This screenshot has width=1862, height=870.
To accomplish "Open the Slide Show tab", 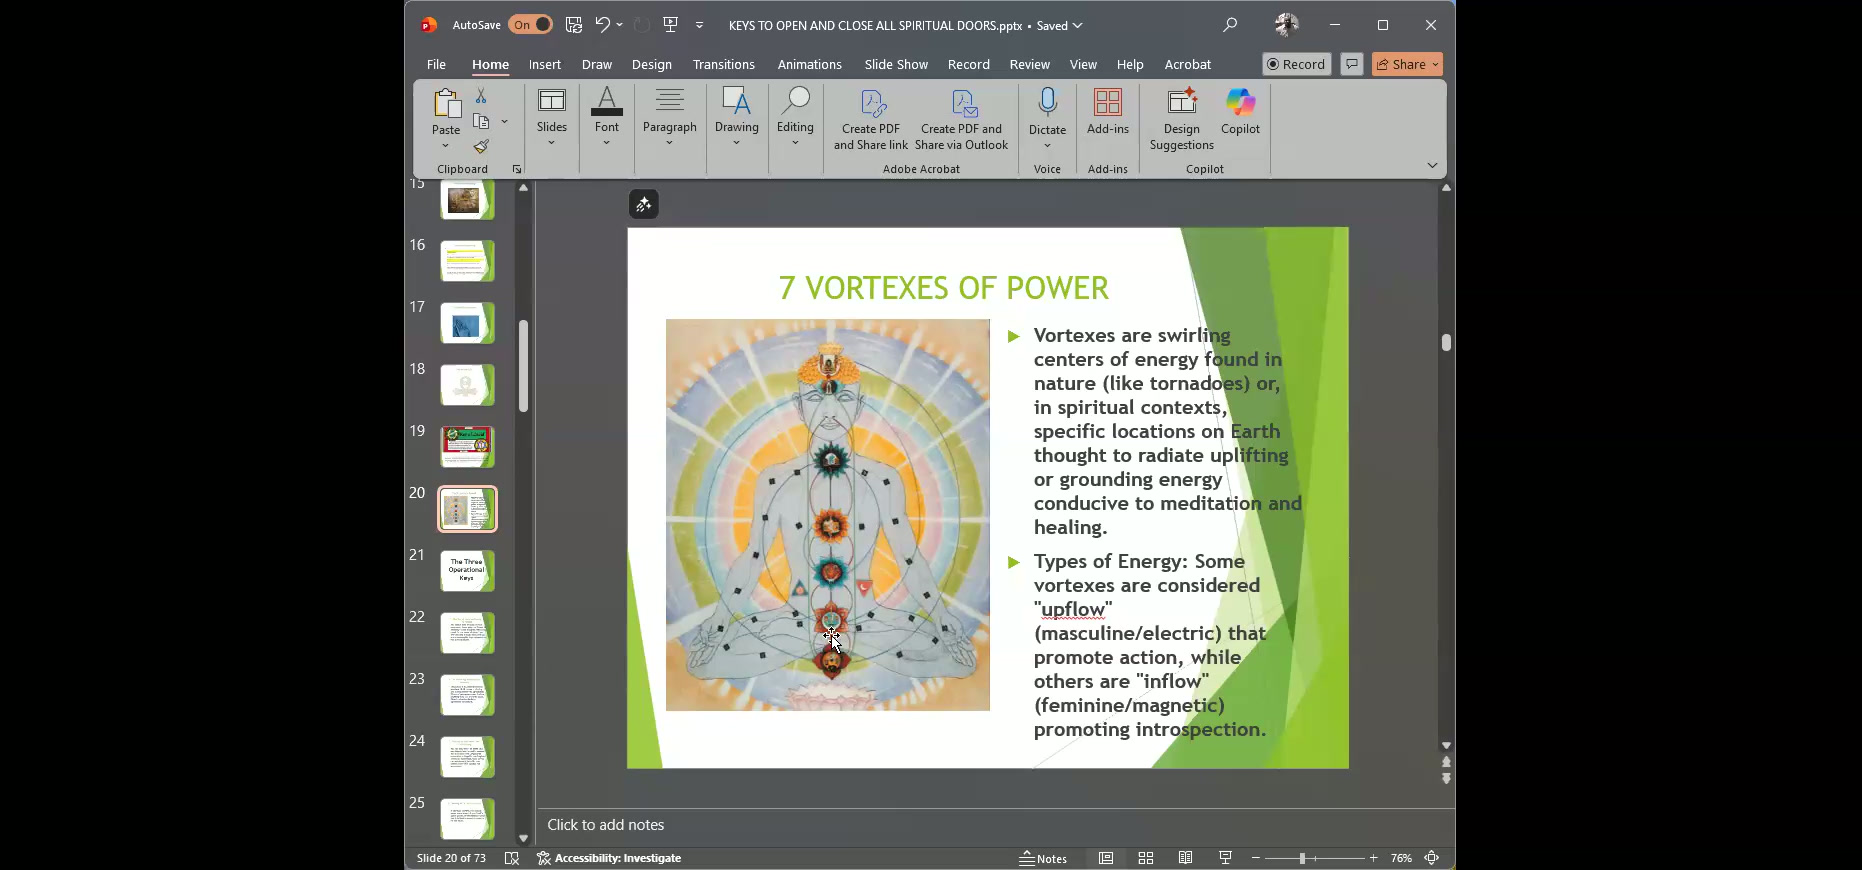I will pos(896,64).
